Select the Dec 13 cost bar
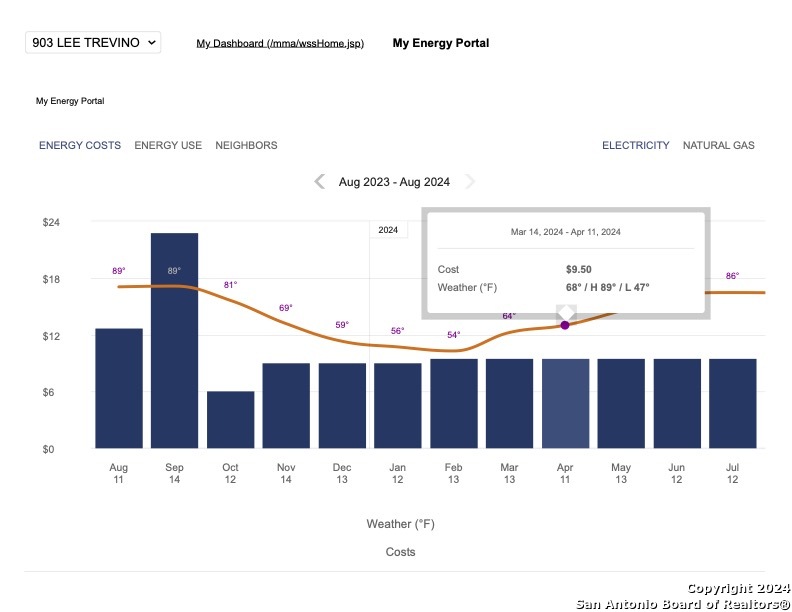Viewport: 792px width, 612px height. point(342,405)
